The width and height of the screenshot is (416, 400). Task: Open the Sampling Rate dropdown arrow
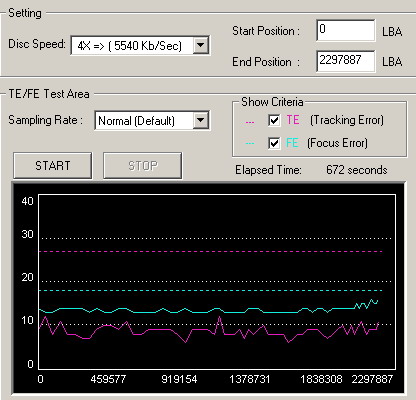tap(201, 120)
